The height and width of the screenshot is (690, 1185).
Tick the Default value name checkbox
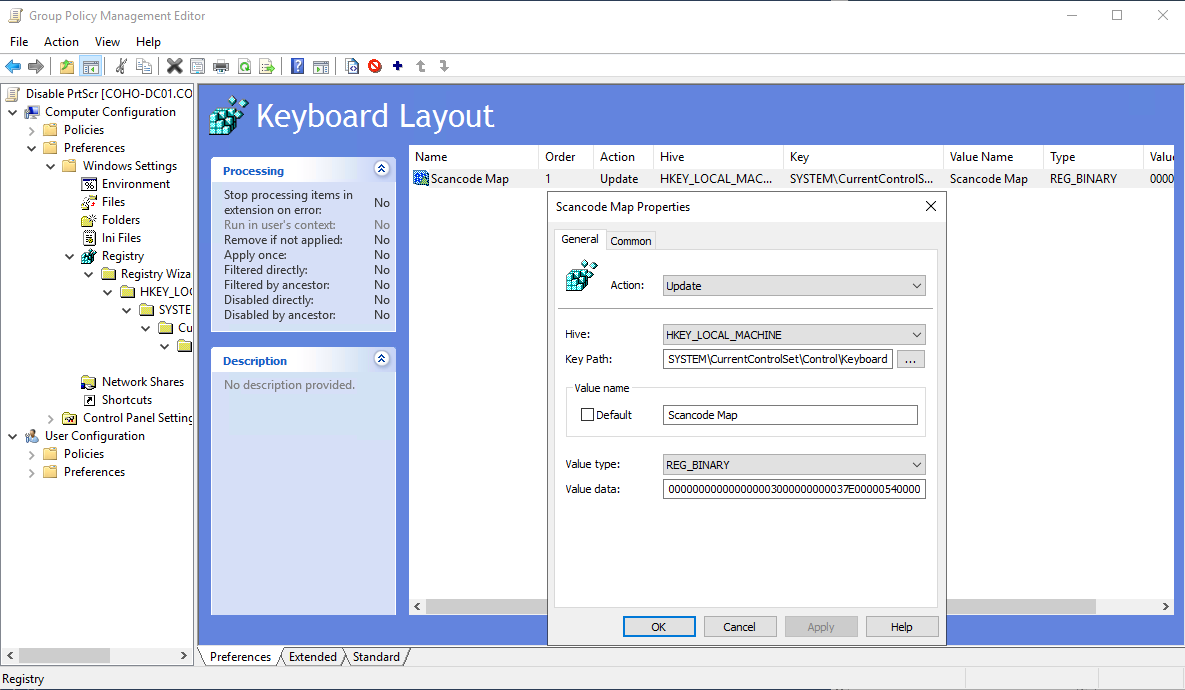tap(588, 415)
